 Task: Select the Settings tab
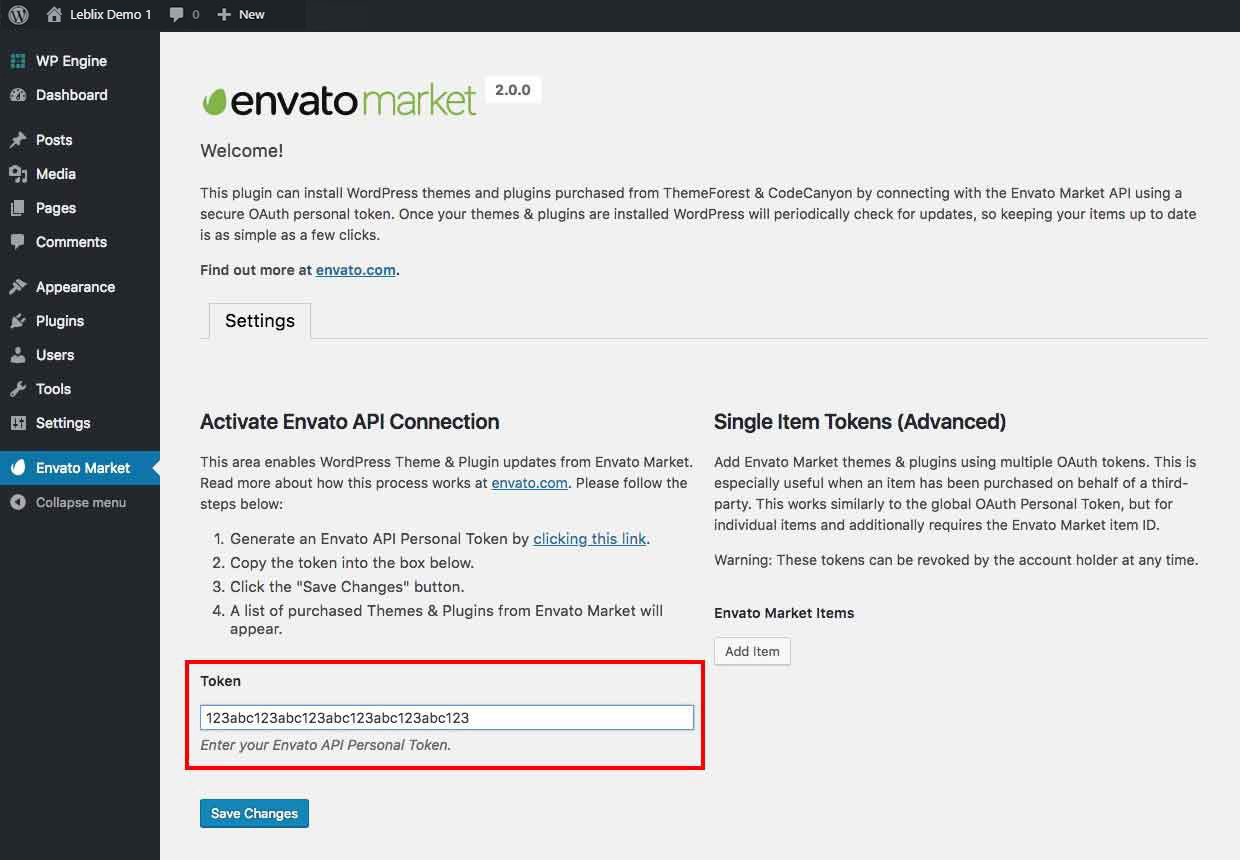[259, 321]
